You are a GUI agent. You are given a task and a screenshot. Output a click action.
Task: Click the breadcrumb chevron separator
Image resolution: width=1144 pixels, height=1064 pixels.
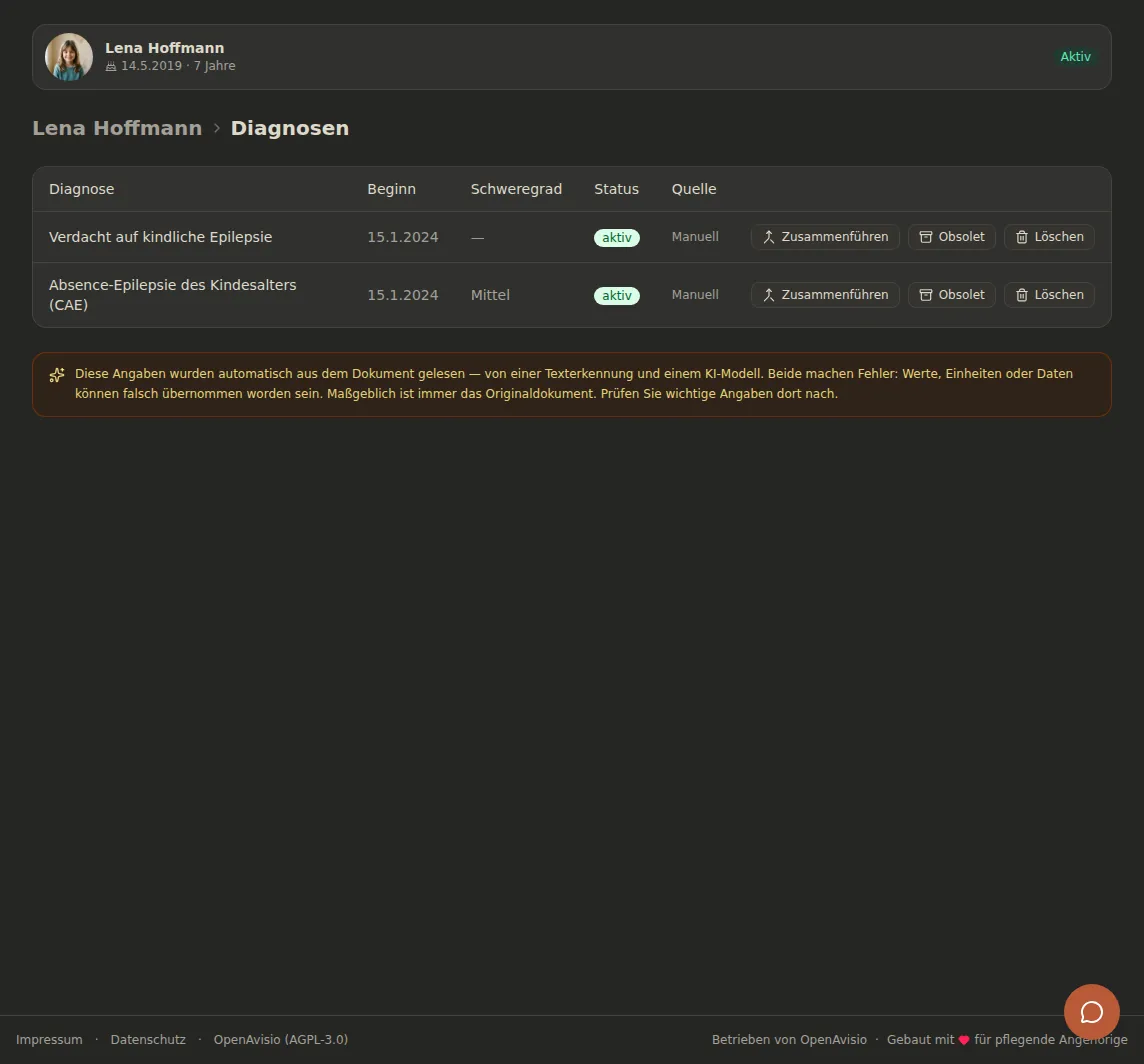tap(217, 128)
